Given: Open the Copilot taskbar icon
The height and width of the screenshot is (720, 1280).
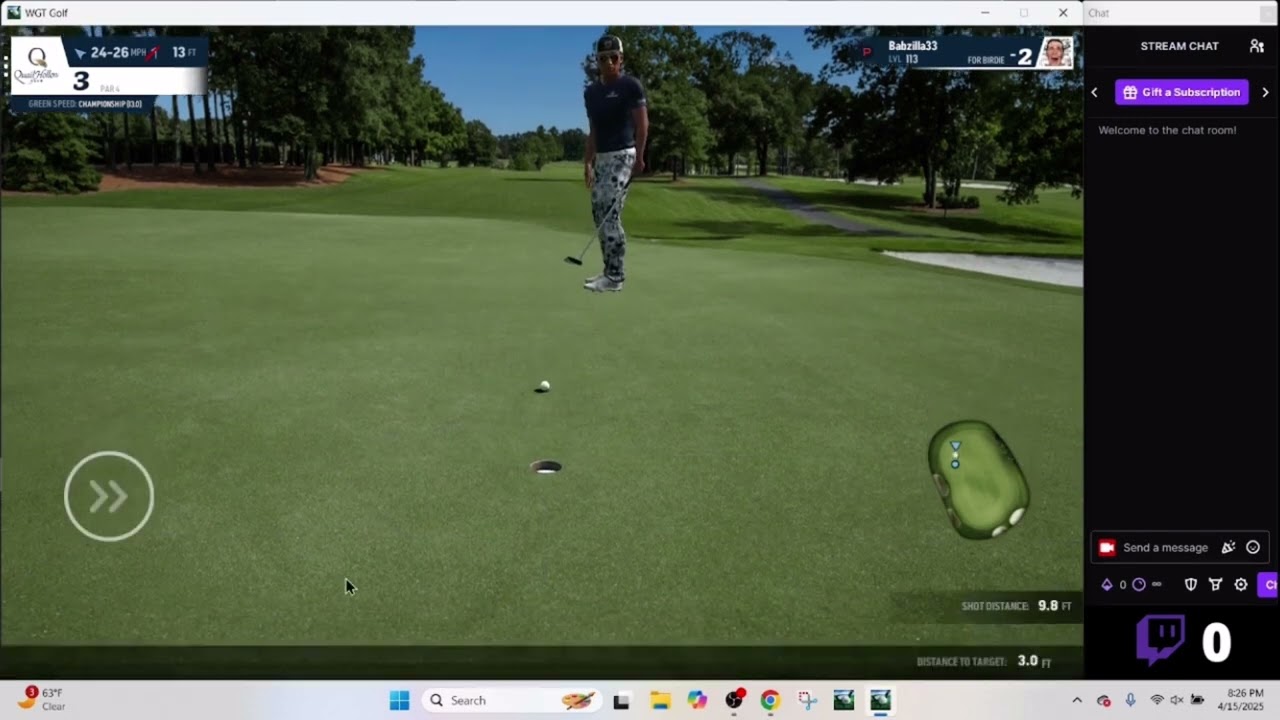Looking at the screenshot, I should click(697, 700).
